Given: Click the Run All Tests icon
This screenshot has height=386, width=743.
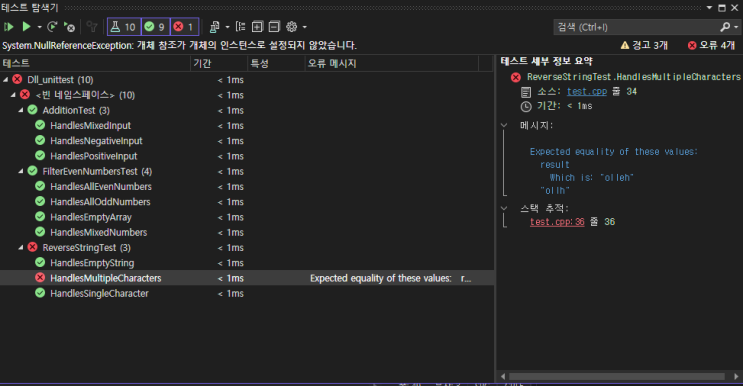Looking at the screenshot, I should click(x=9, y=27).
